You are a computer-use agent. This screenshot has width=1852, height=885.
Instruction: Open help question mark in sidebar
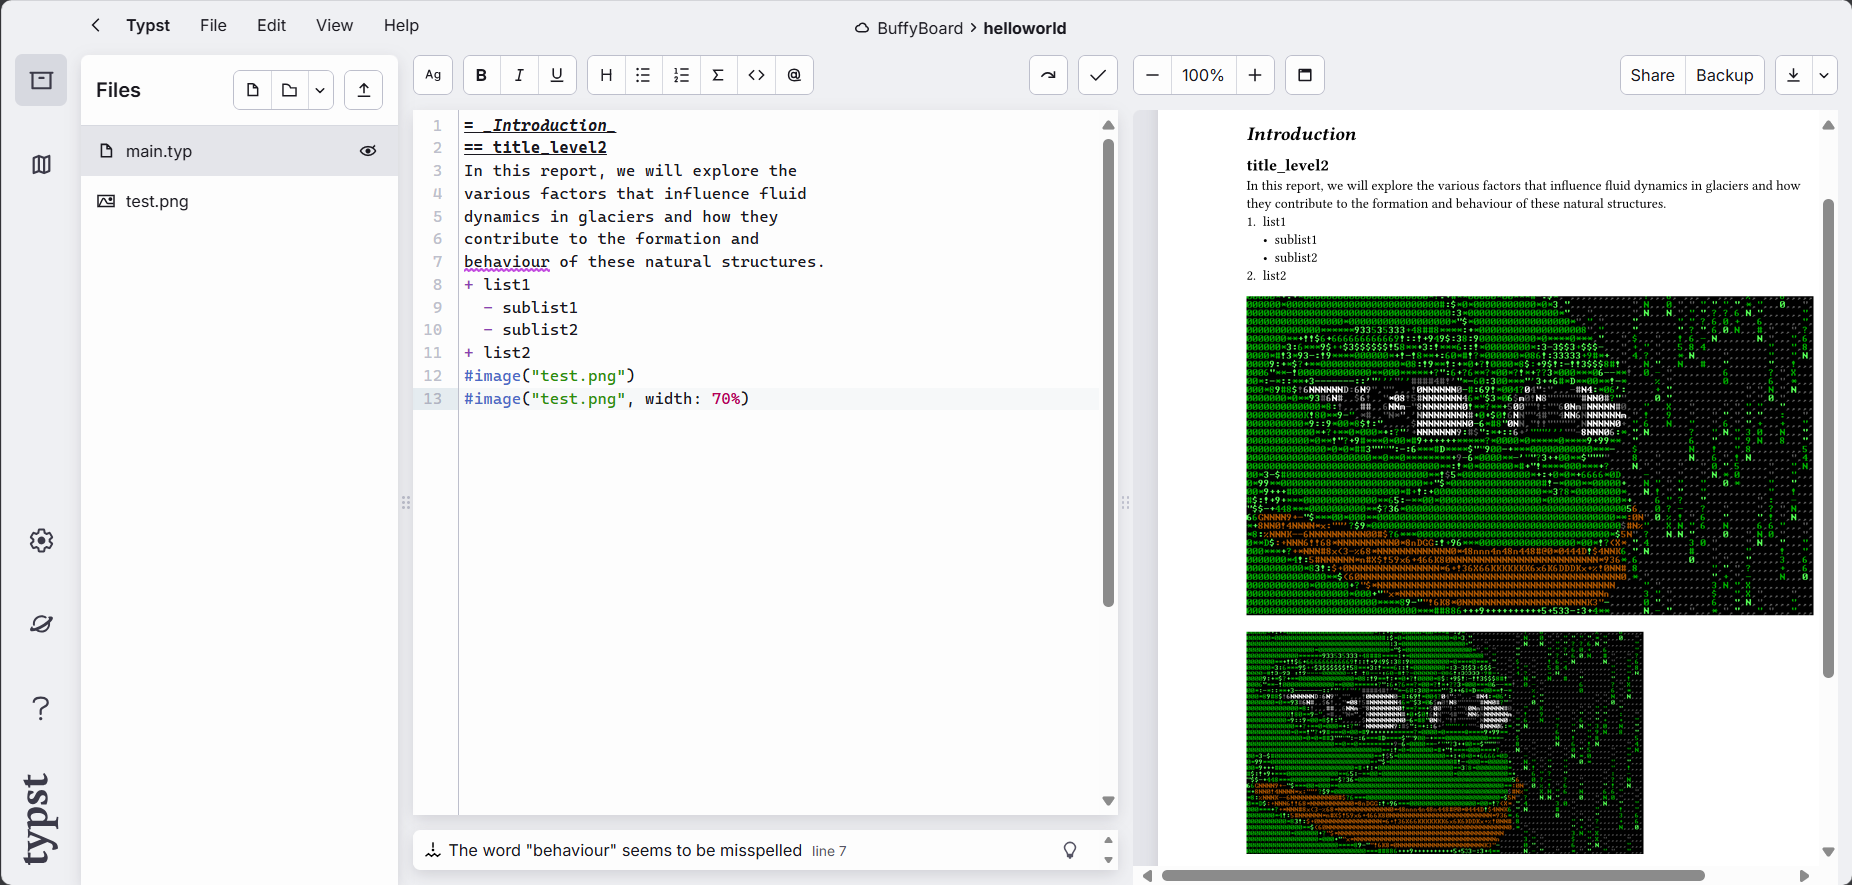pos(41,708)
